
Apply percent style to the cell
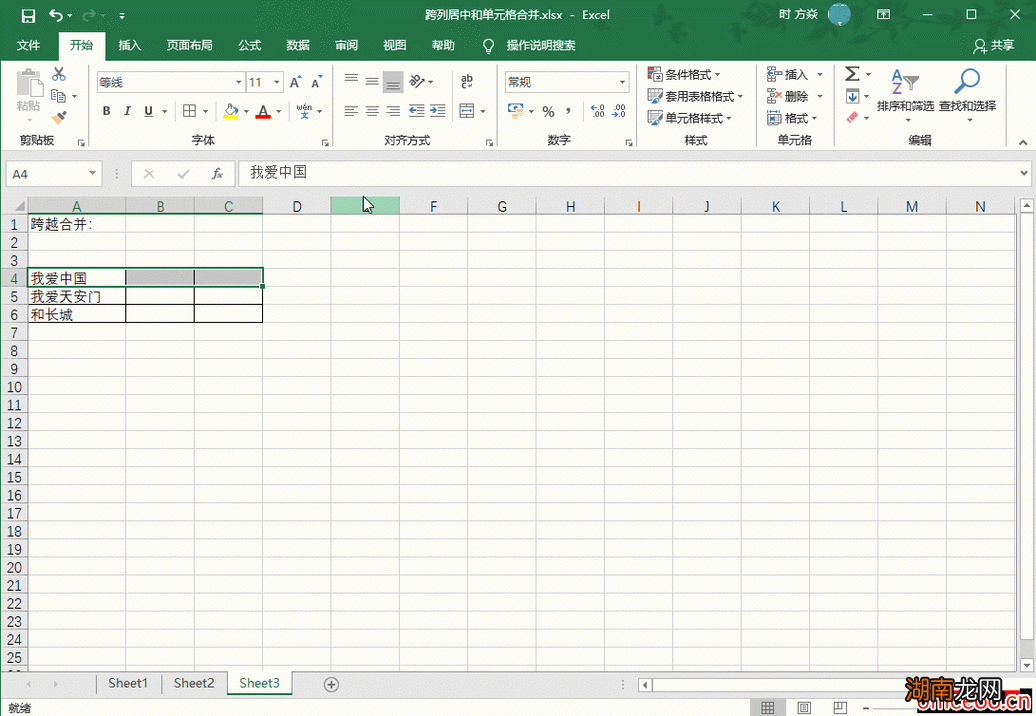(x=548, y=111)
